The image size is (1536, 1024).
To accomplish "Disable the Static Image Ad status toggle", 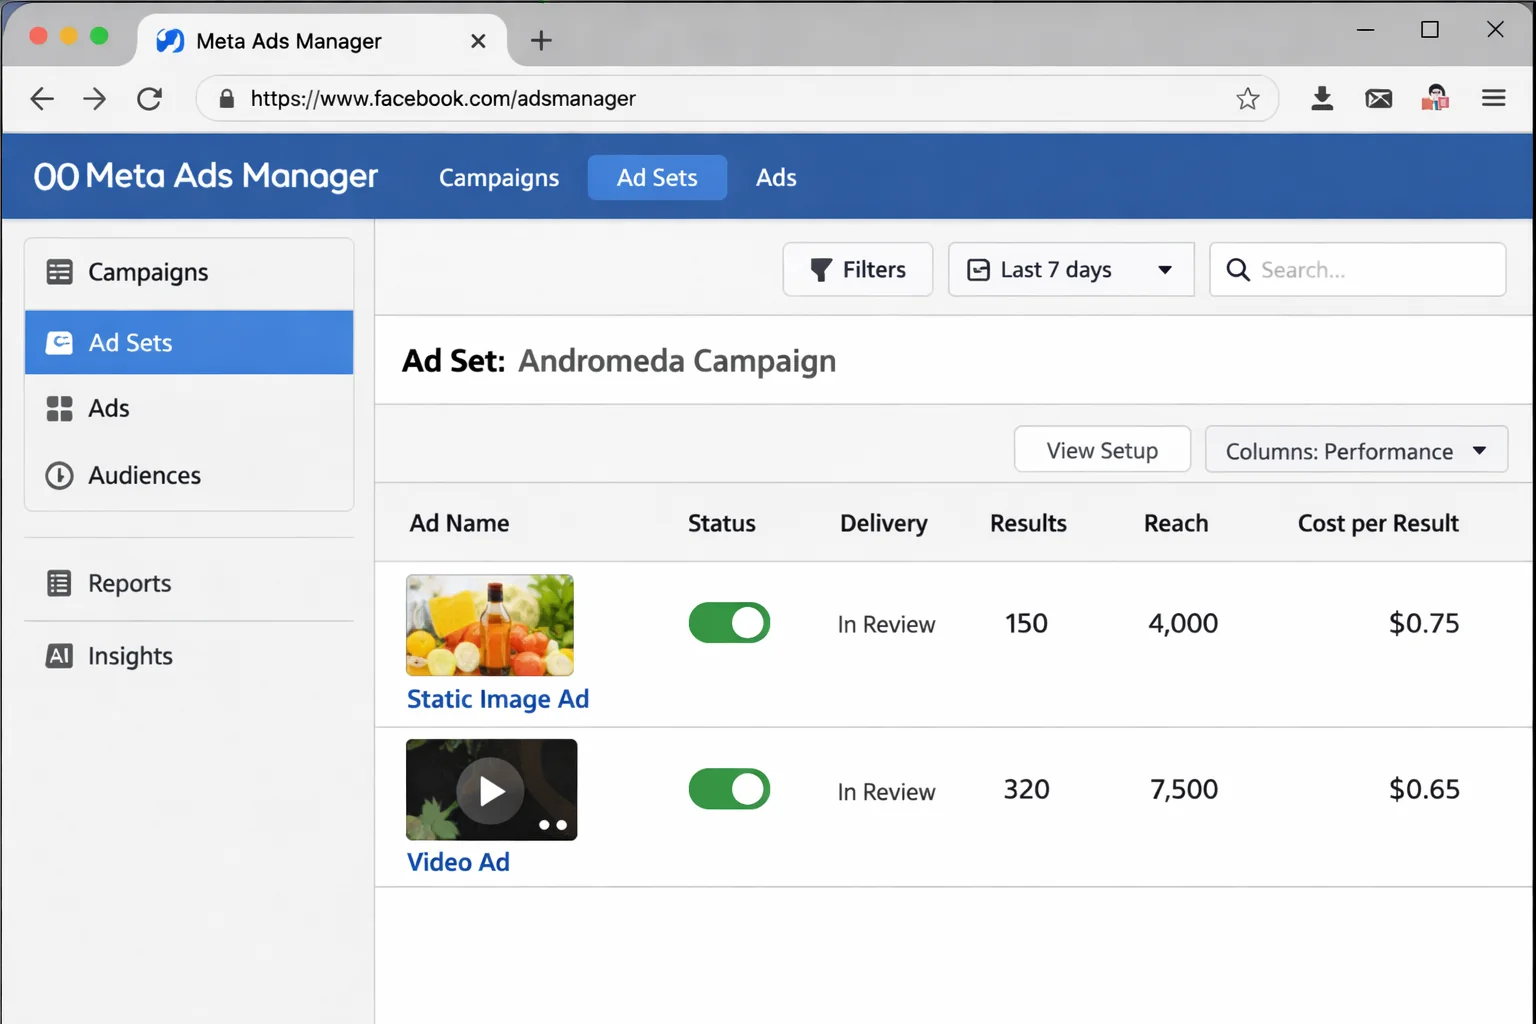I will coord(729,622).
